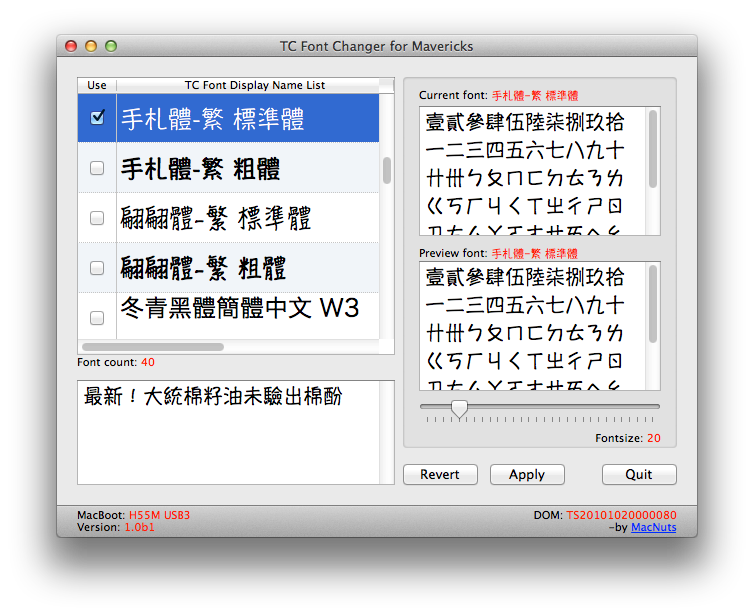Screen dimensions: 754x616
Task: Click the Current font sample scrollbar
Action: pyautogui.click(x=653, y=149)
